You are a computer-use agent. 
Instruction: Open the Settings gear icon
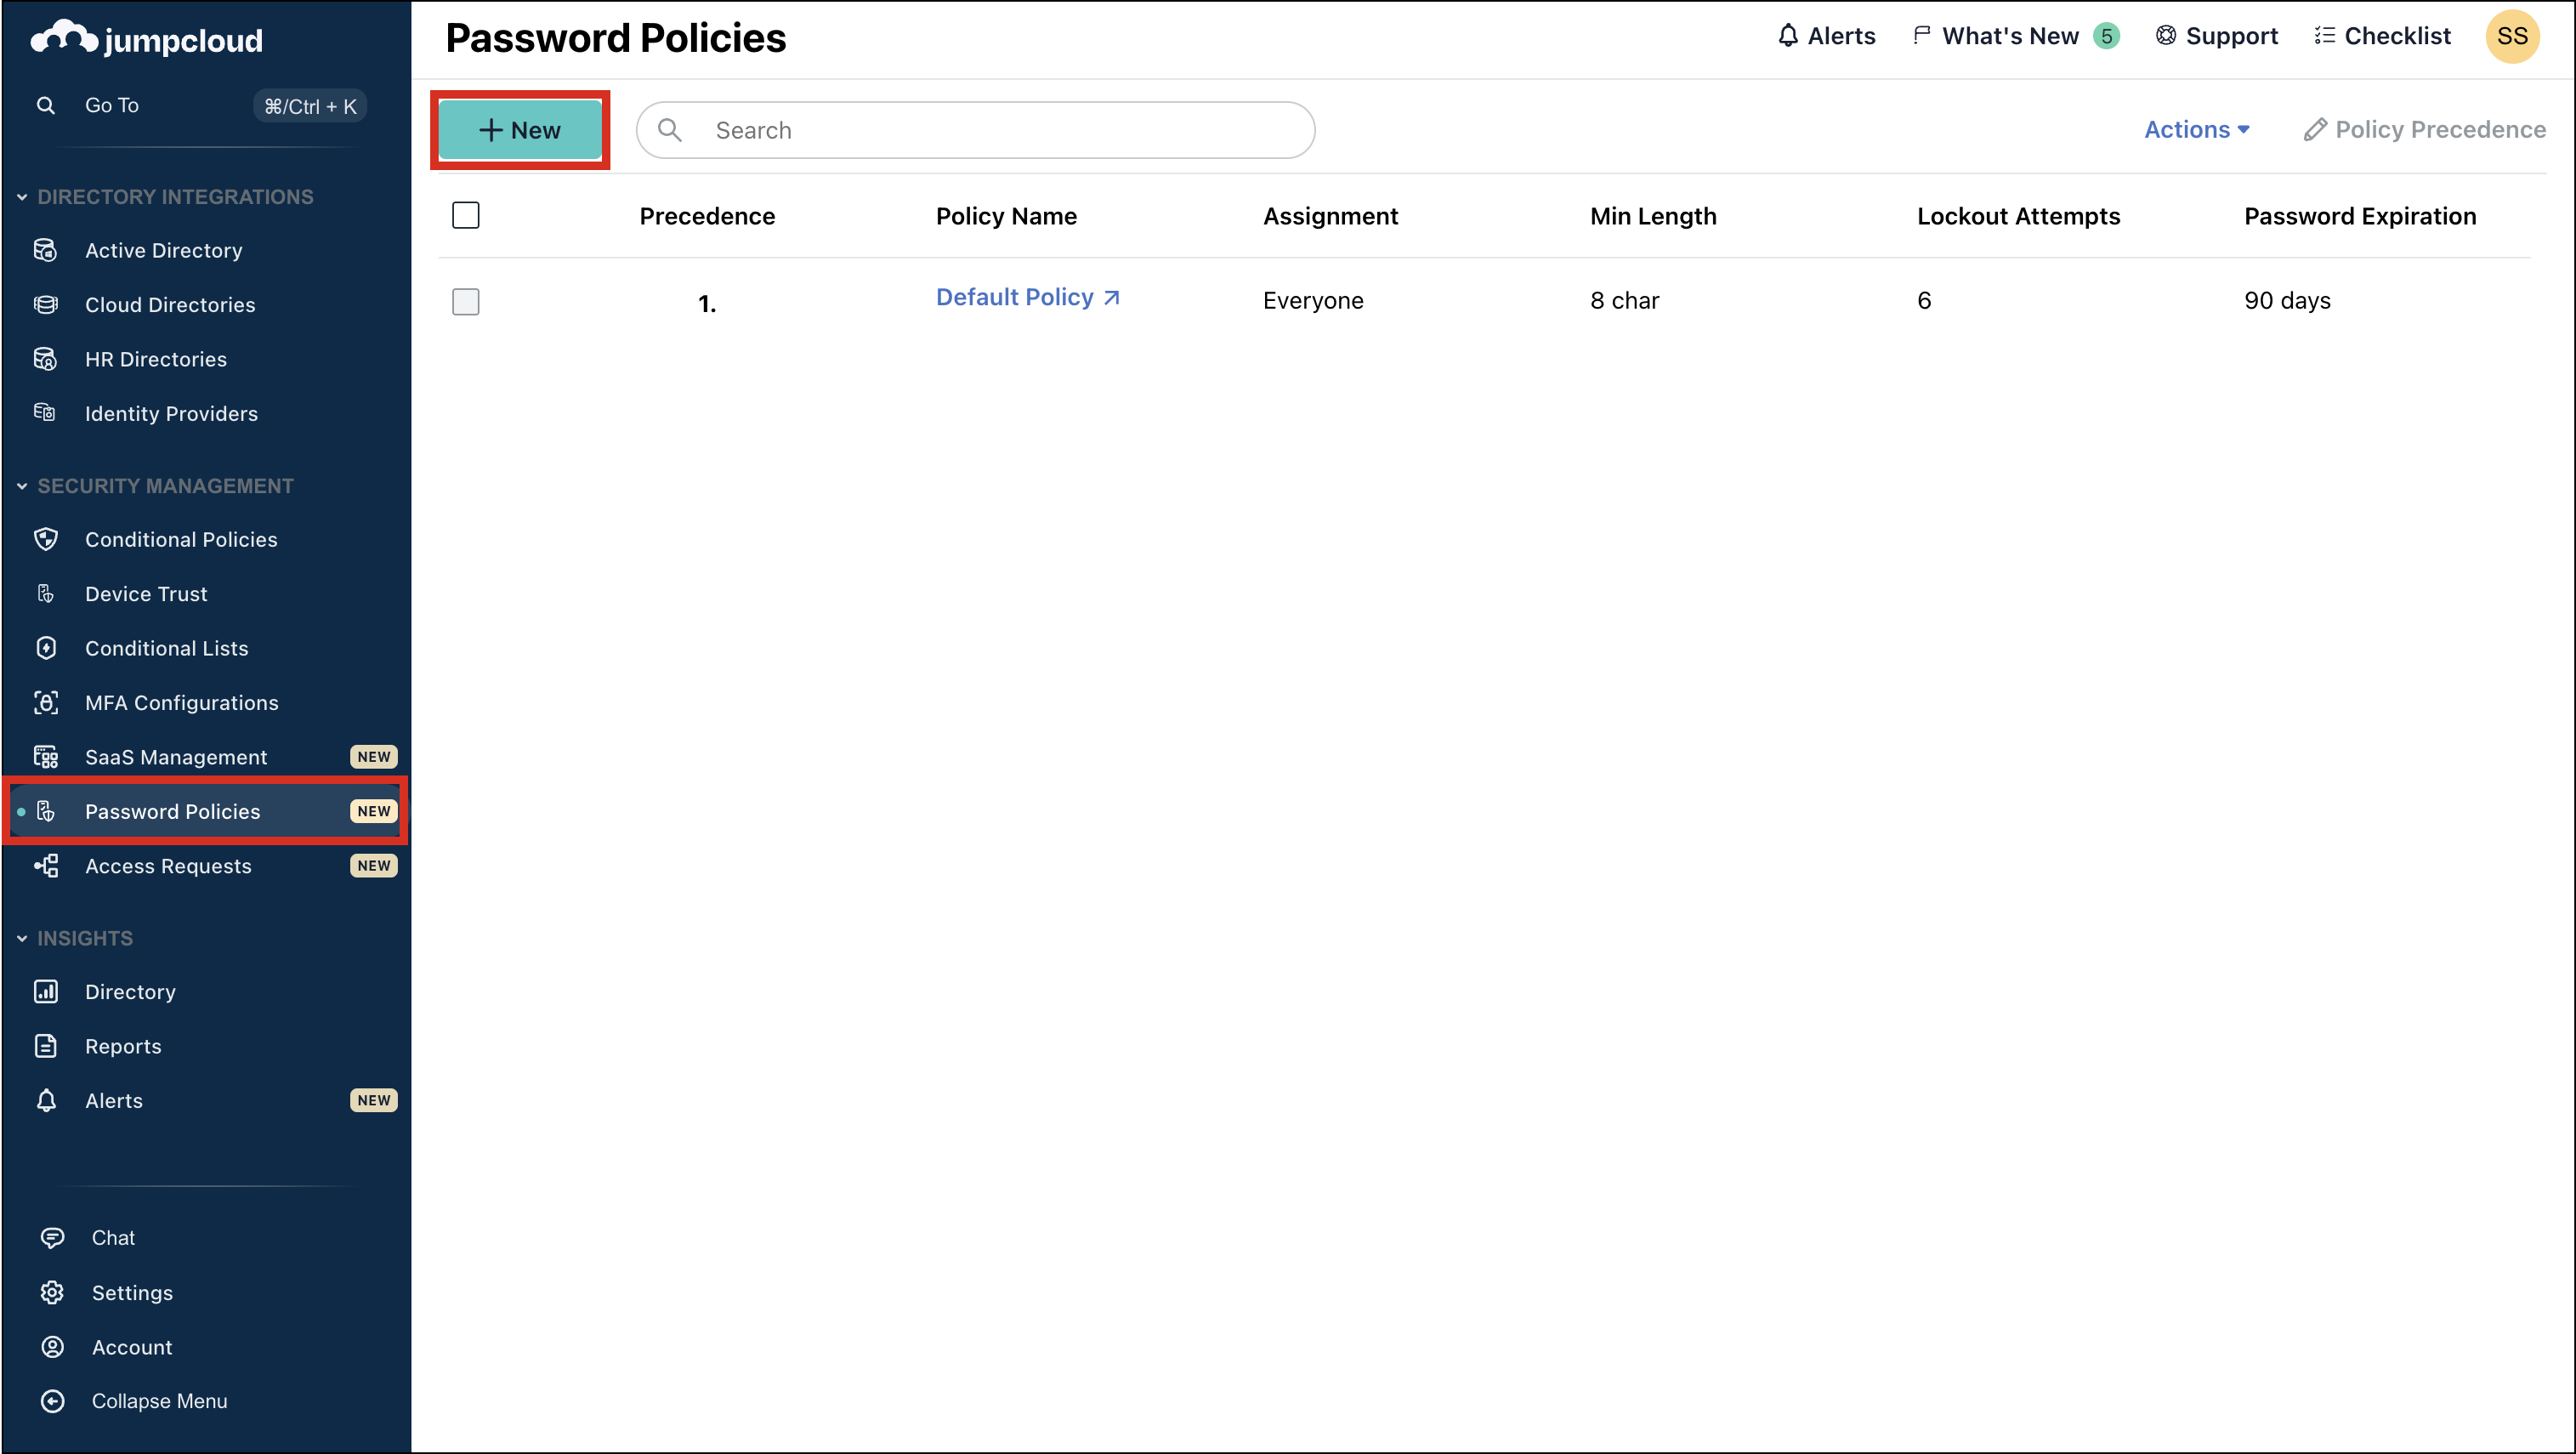tap(52, 1292)
